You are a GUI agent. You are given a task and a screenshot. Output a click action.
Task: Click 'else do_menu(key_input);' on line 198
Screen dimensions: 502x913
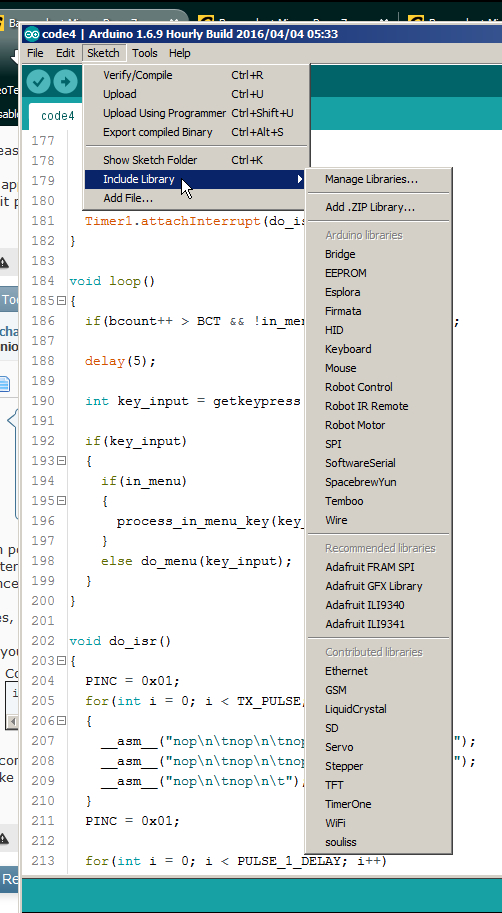click(x=196, y=561)
